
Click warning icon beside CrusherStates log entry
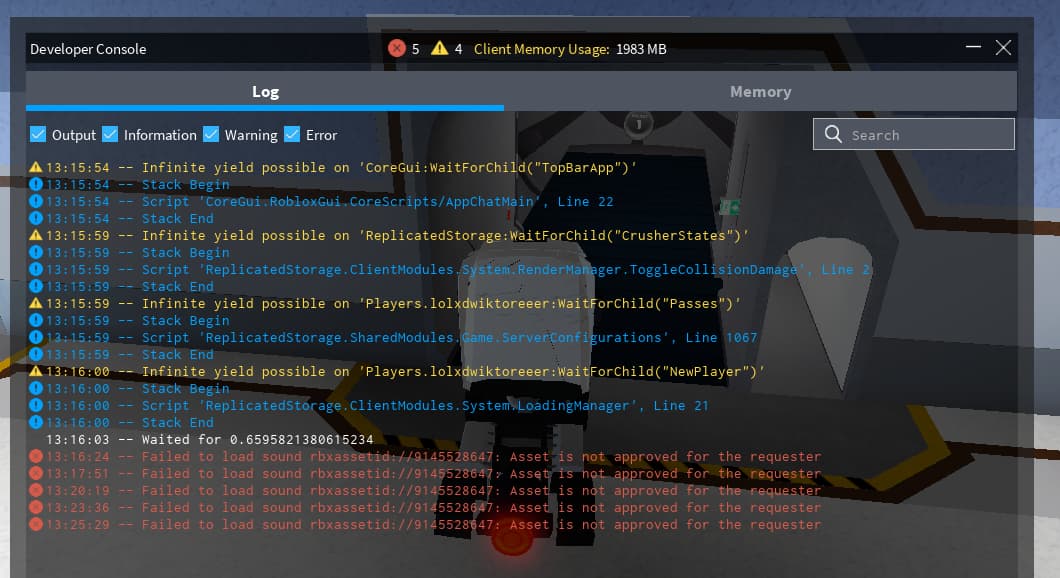click(x=36, y=235)
